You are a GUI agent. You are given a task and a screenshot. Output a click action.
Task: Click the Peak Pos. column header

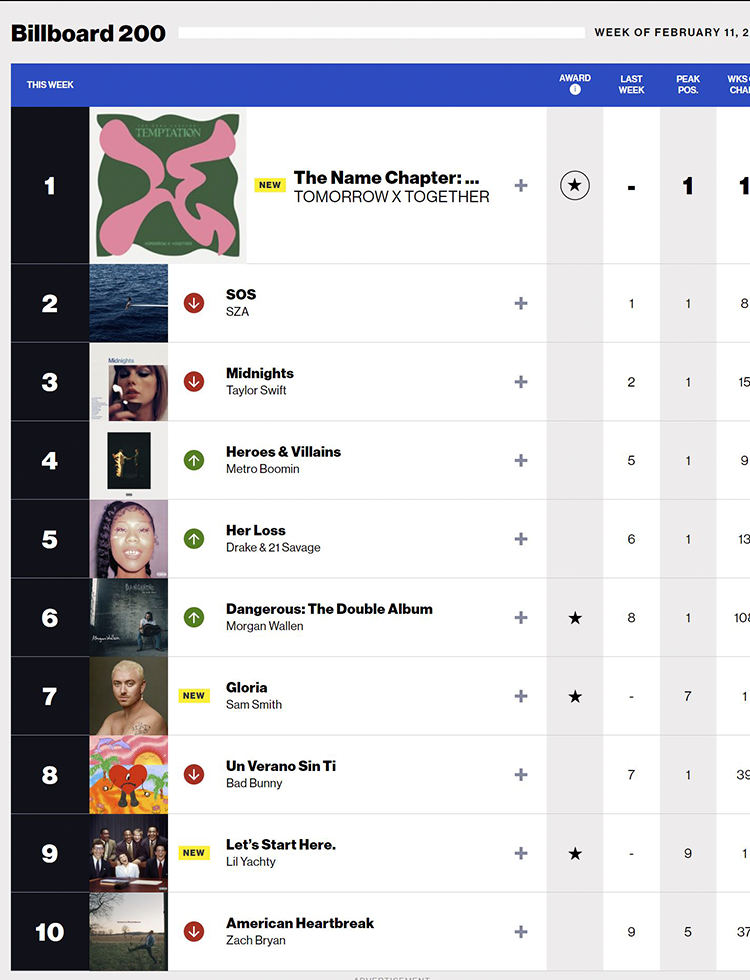tap(688, 84)
